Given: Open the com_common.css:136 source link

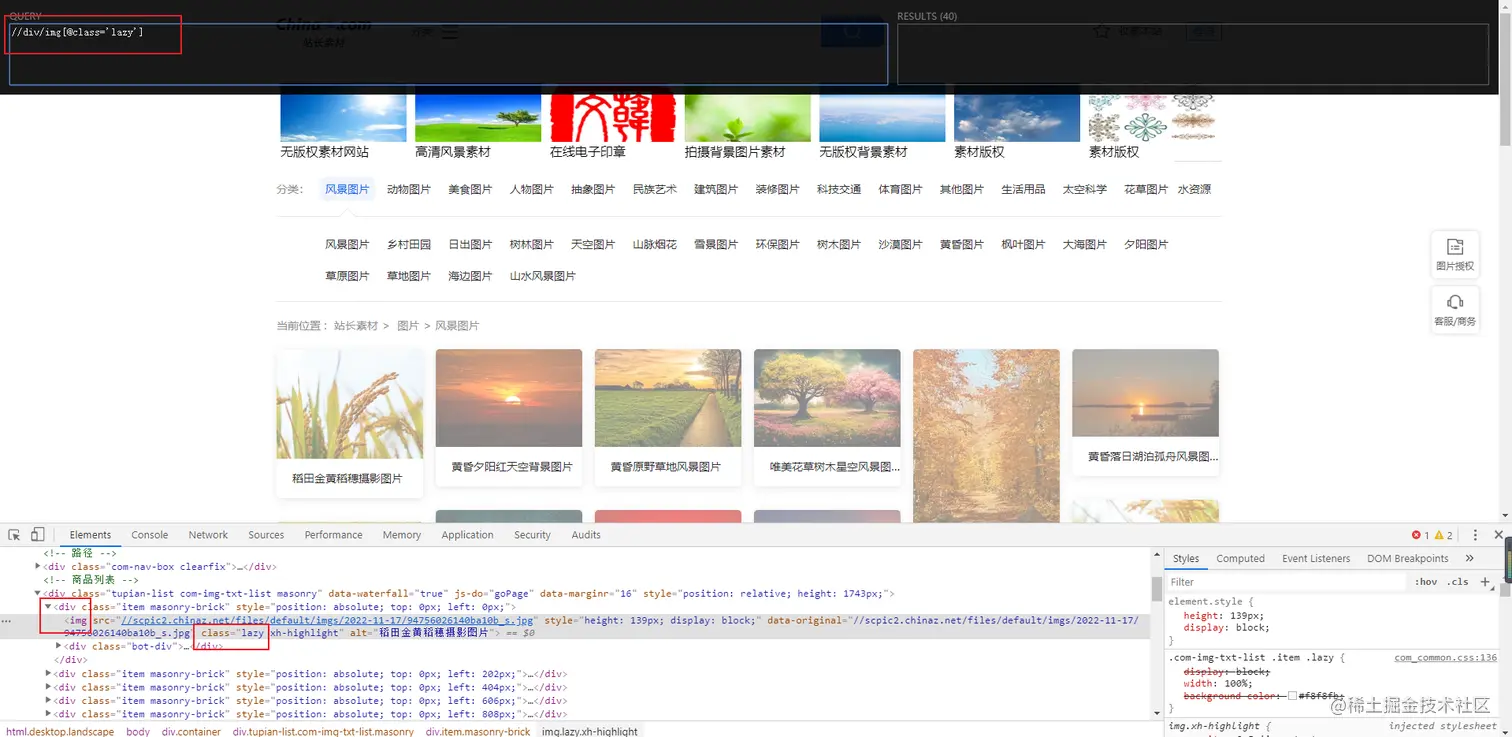Looking at the screenshot, I should pos(1445,658).
